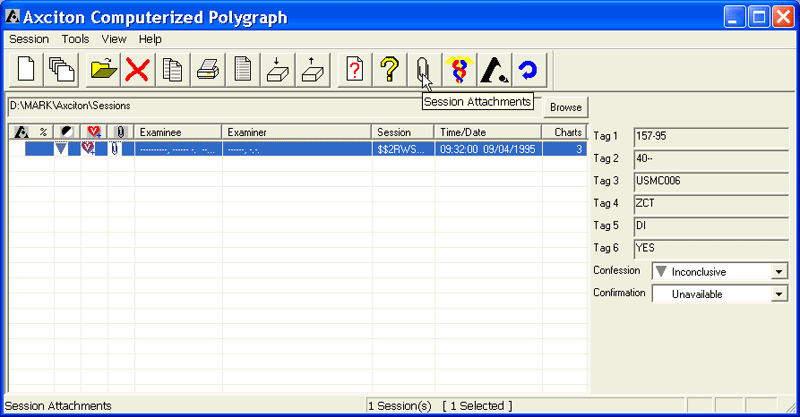The height and width of the screenshot is (417, 800).
Task: Sort by the Examiner column header
Action: (296, 132)
